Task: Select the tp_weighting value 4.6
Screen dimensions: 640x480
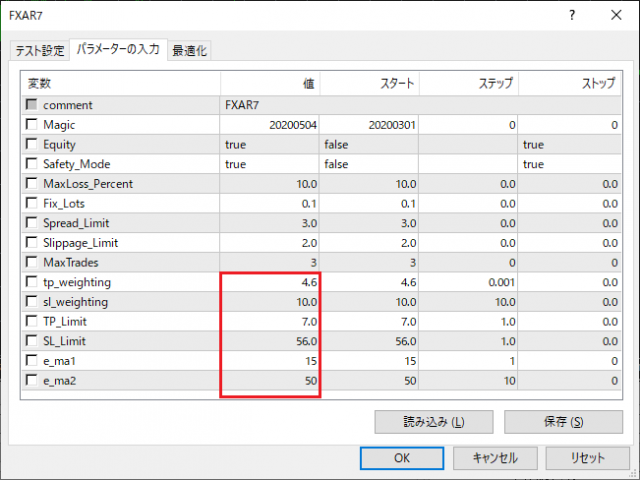Action: pyautogui.click(x=269, y=282)
